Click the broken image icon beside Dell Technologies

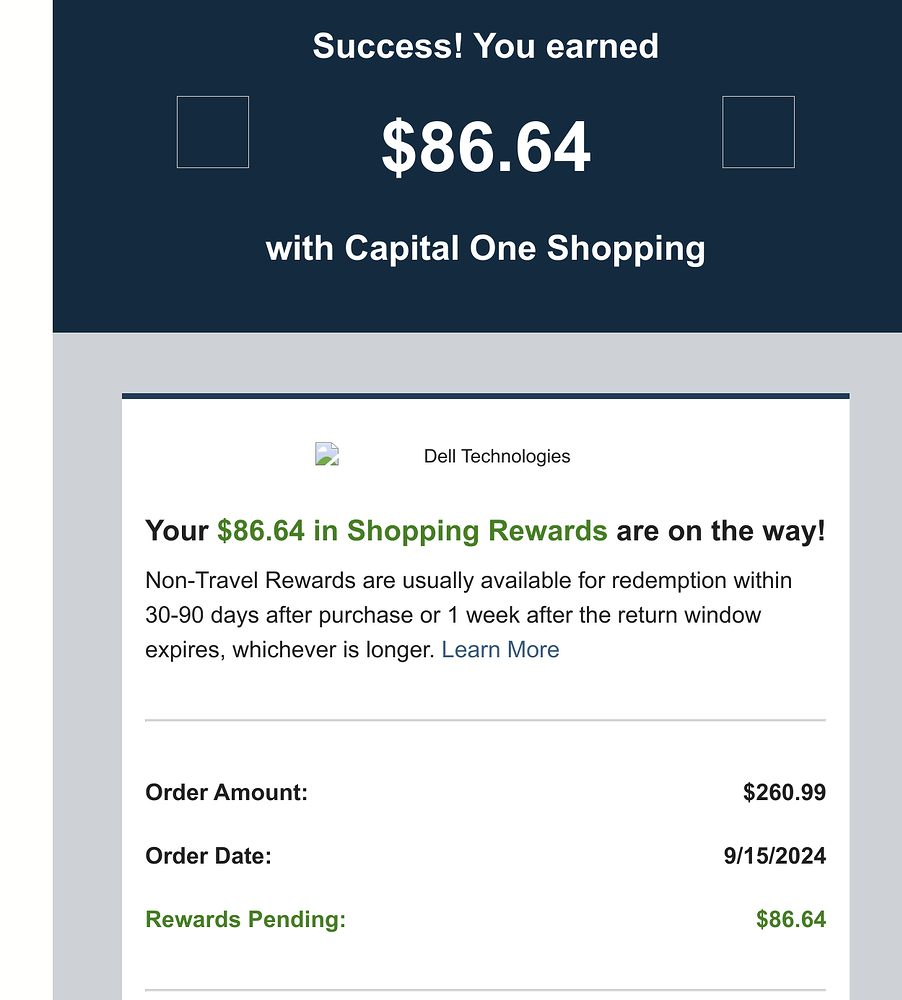click(x=327, y=456)
